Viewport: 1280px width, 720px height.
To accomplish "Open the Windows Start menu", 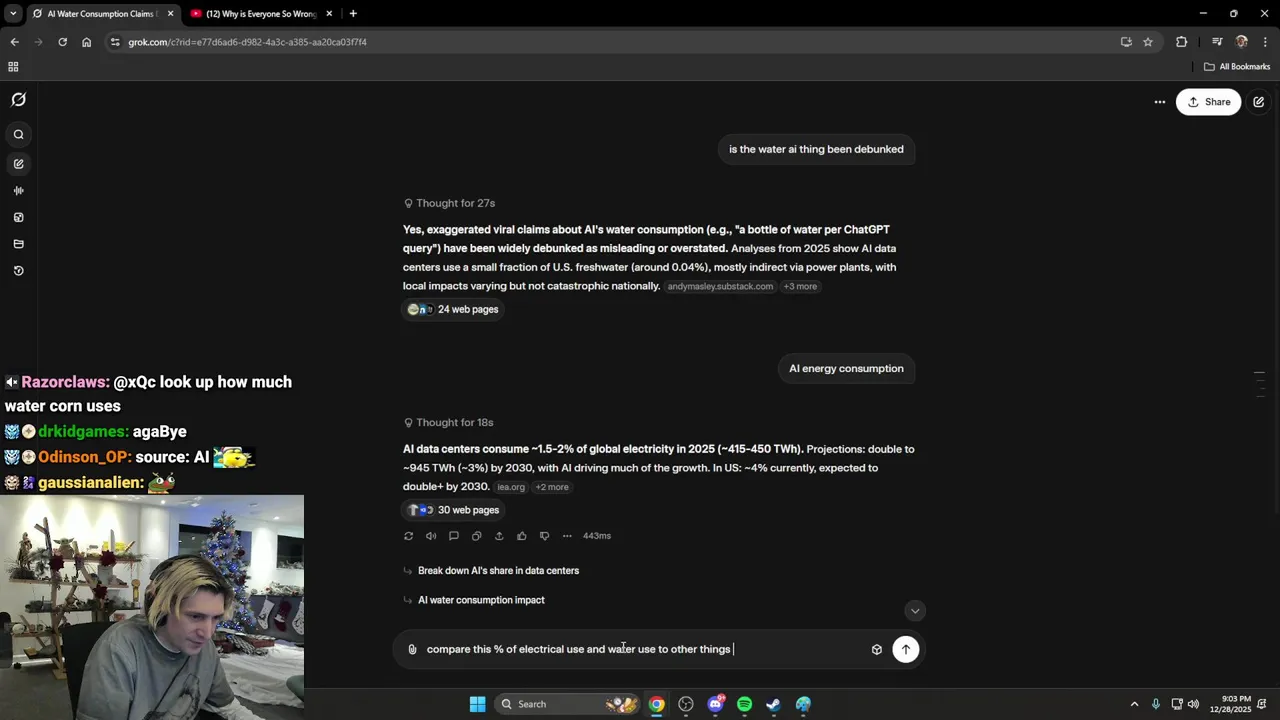I will coord(477,704).
